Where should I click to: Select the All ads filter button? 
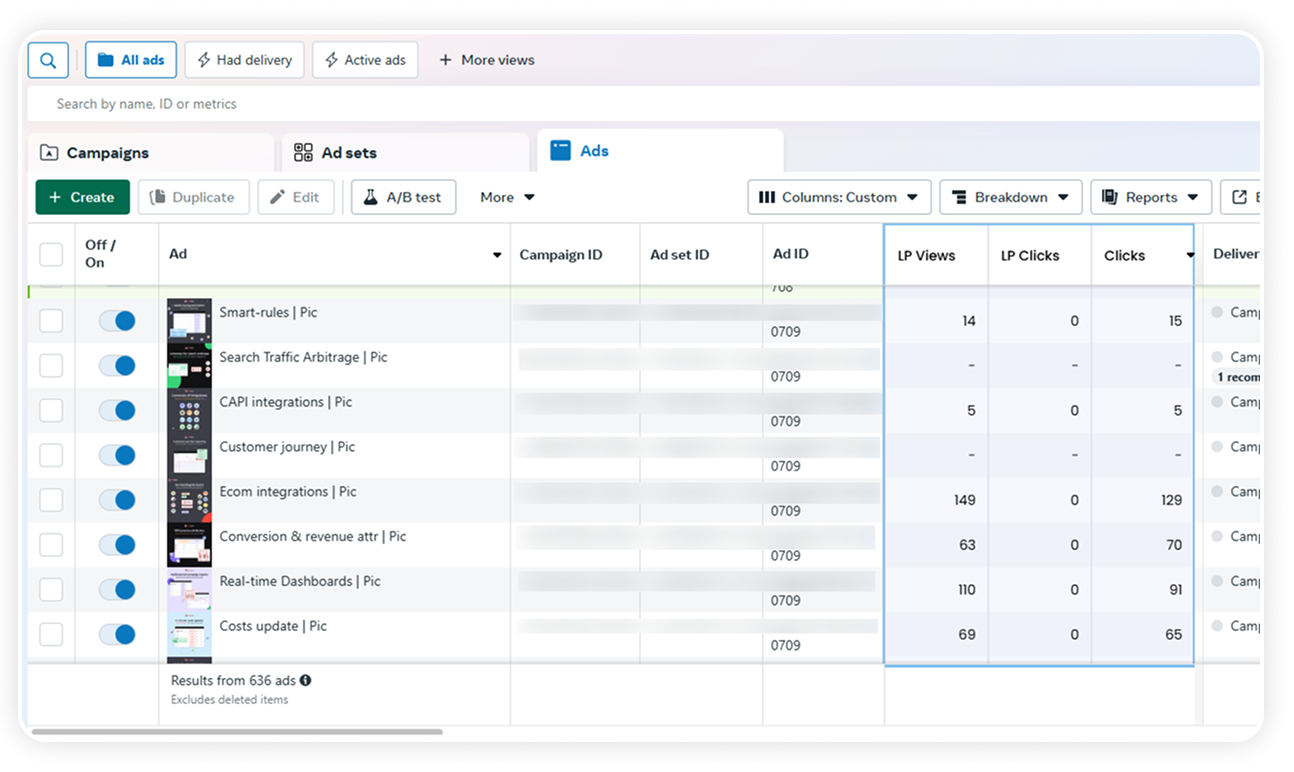(x=131, y=60)
